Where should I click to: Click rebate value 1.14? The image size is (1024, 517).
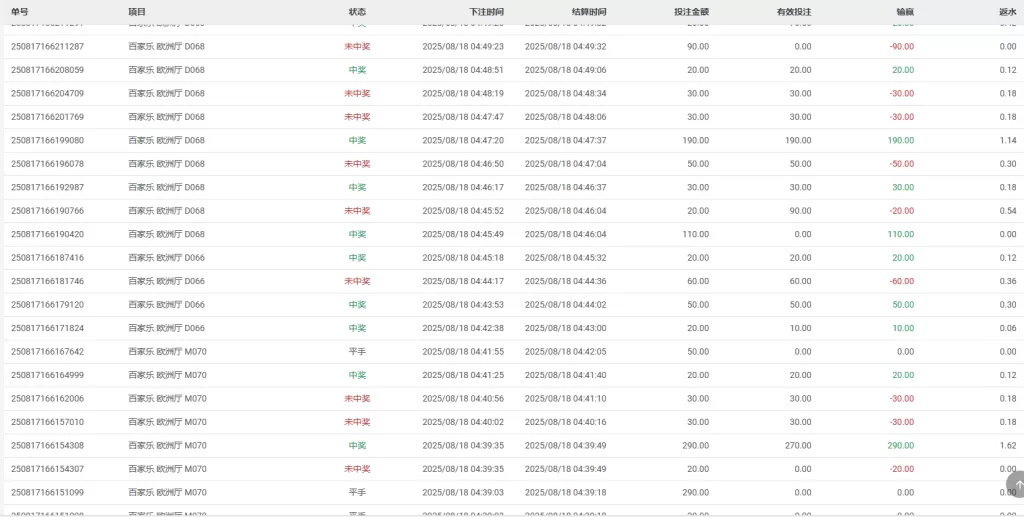click(1008, 140)
